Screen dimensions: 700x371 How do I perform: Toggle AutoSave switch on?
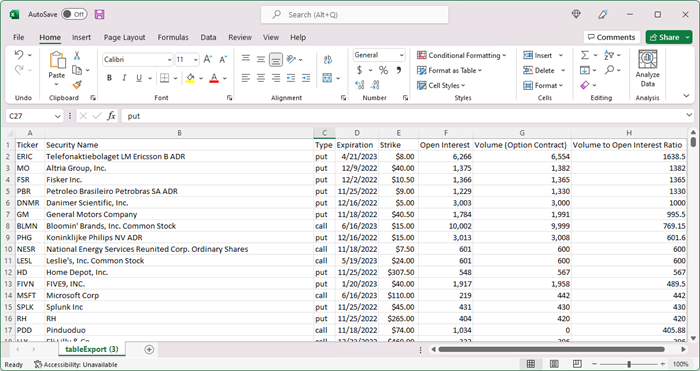pyautogui.click(x=74, y=14)
